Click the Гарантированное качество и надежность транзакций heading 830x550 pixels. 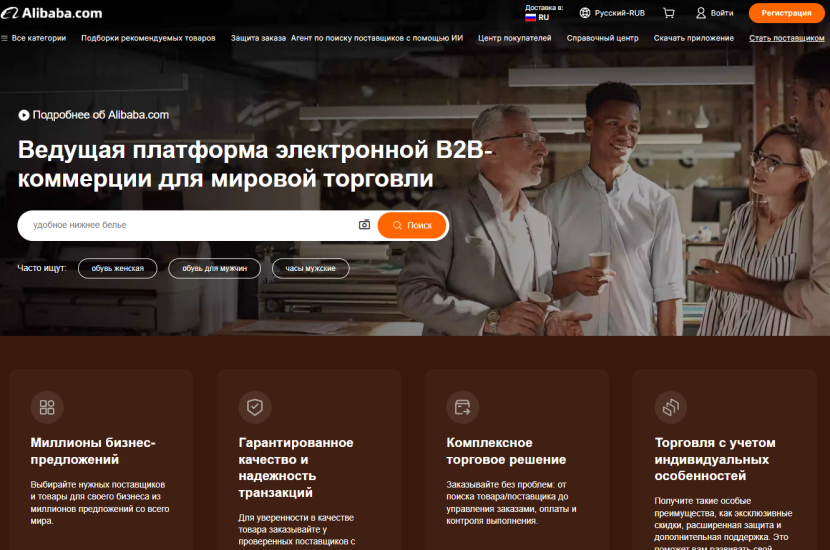point(296,467)
